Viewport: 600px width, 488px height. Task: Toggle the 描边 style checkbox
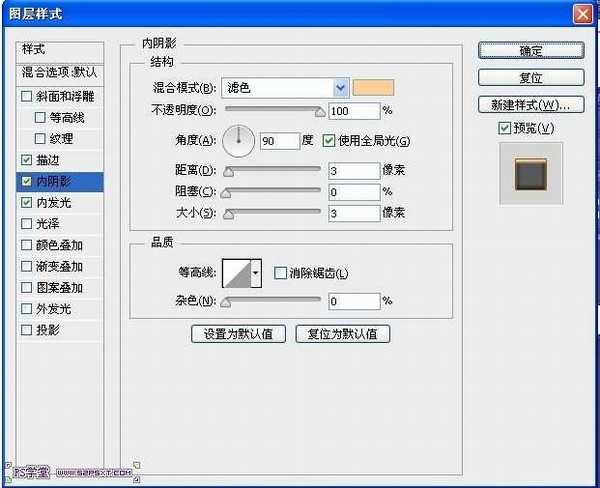coord(26,160)
